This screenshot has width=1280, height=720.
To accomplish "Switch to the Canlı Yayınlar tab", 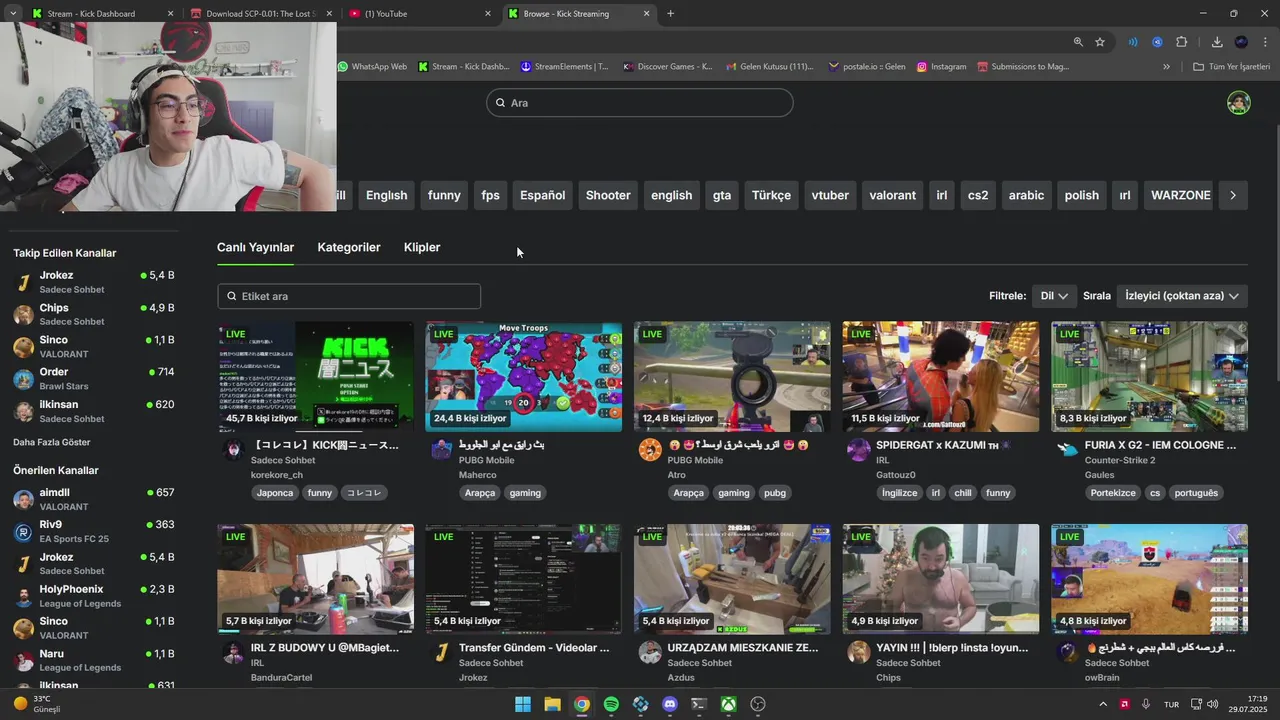I will coord(255,247).
